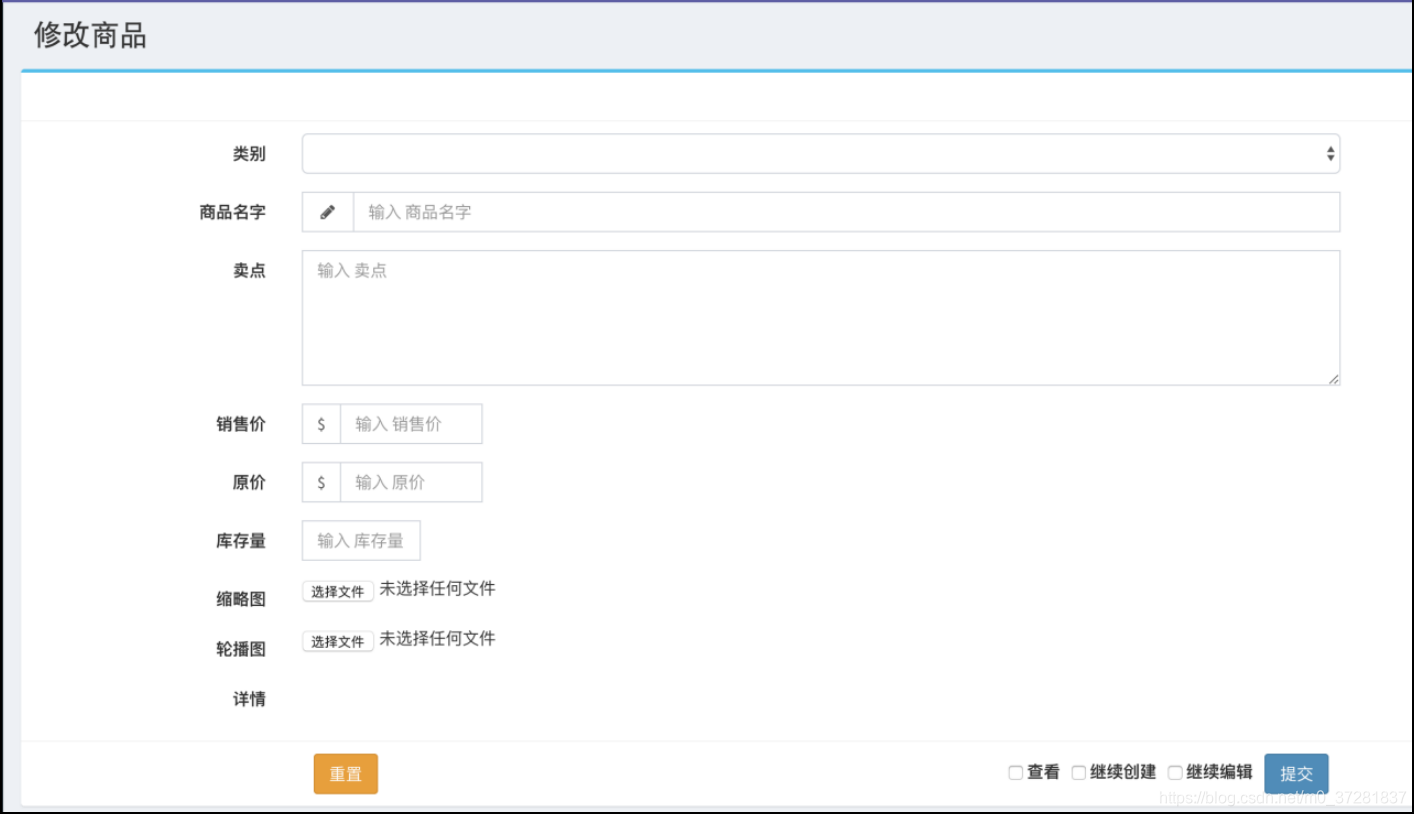Focus the 原价 input field
This screenshot has width=1416, height=816.
click(411, 482)
